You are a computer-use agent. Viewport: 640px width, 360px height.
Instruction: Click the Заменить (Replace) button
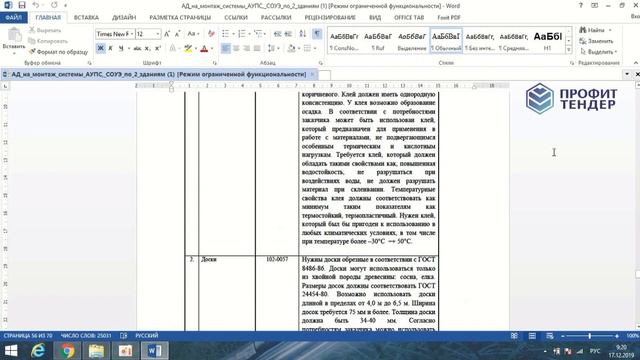point(596,41)
